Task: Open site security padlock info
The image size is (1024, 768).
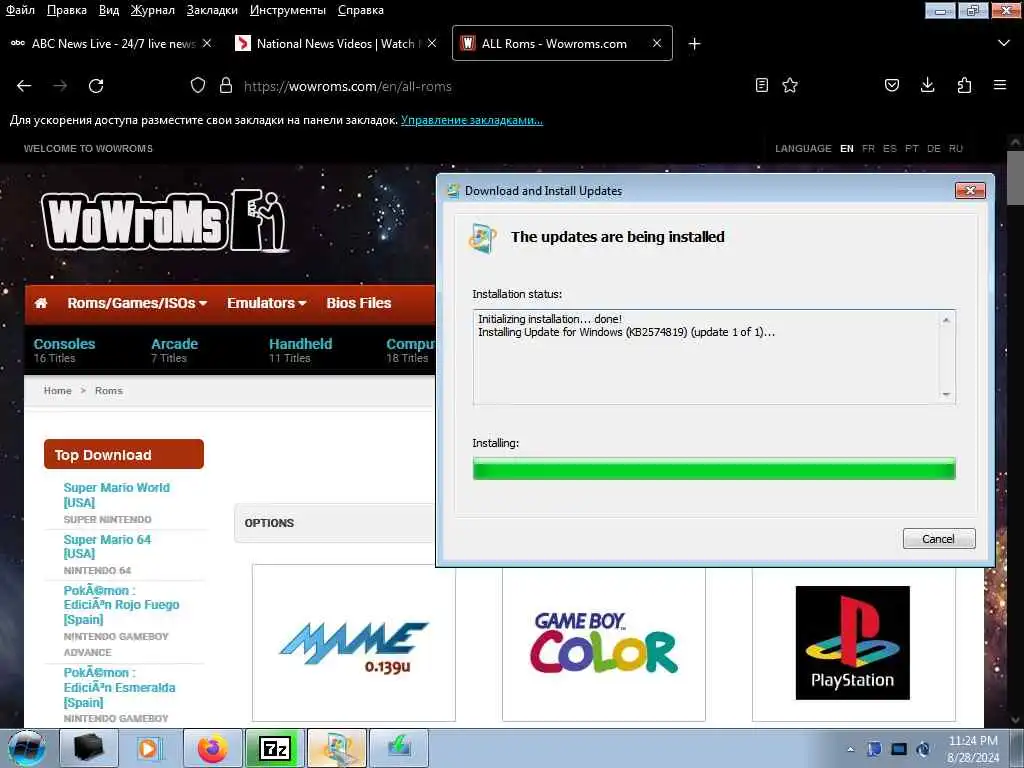Action: (x=226, y=86)
